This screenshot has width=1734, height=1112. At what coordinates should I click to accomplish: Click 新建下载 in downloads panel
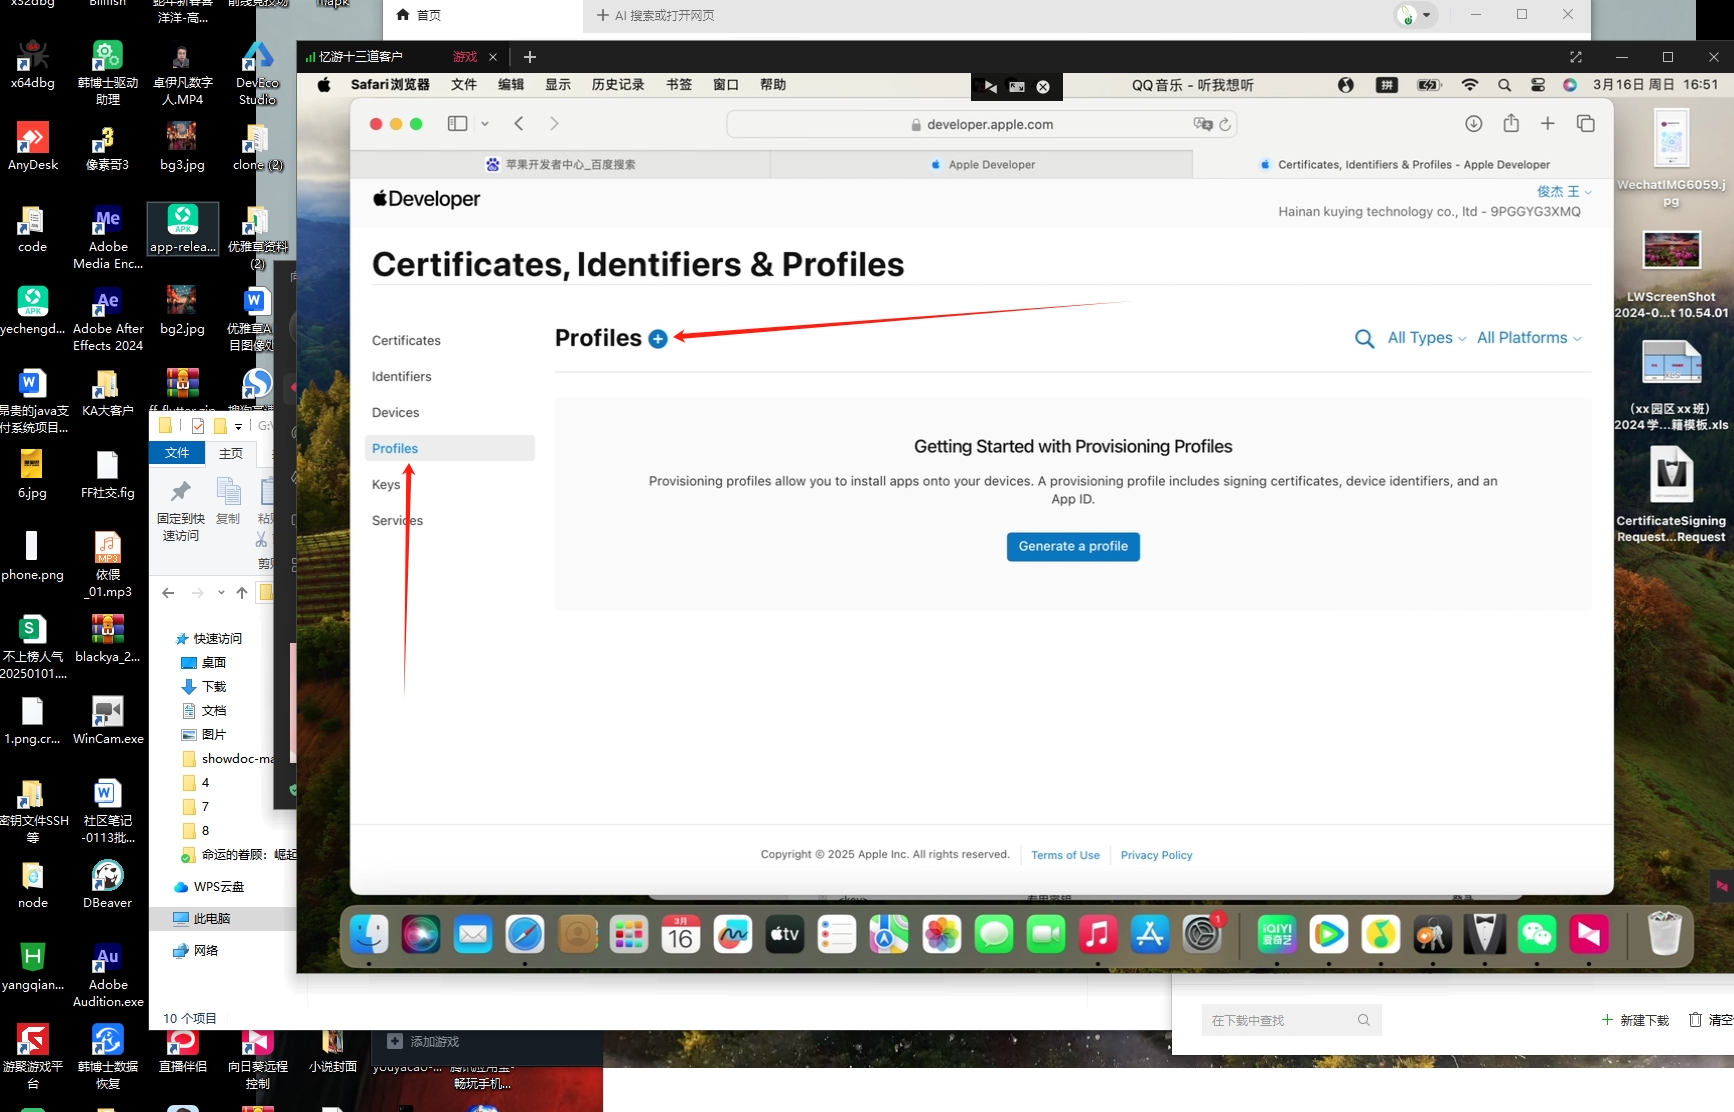pyautogui.click(x=1636, y=1020)
